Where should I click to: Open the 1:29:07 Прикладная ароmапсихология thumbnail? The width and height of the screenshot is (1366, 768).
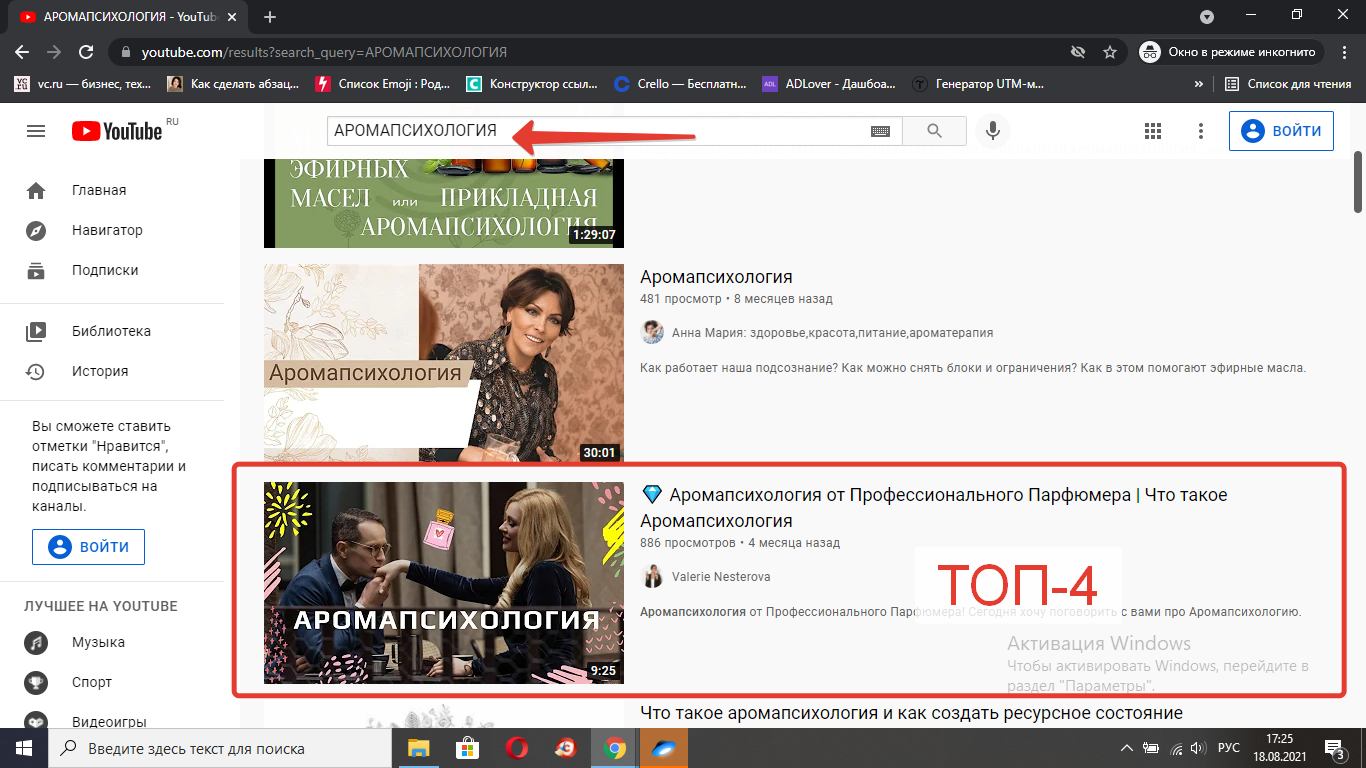click(x=443, y=203)
